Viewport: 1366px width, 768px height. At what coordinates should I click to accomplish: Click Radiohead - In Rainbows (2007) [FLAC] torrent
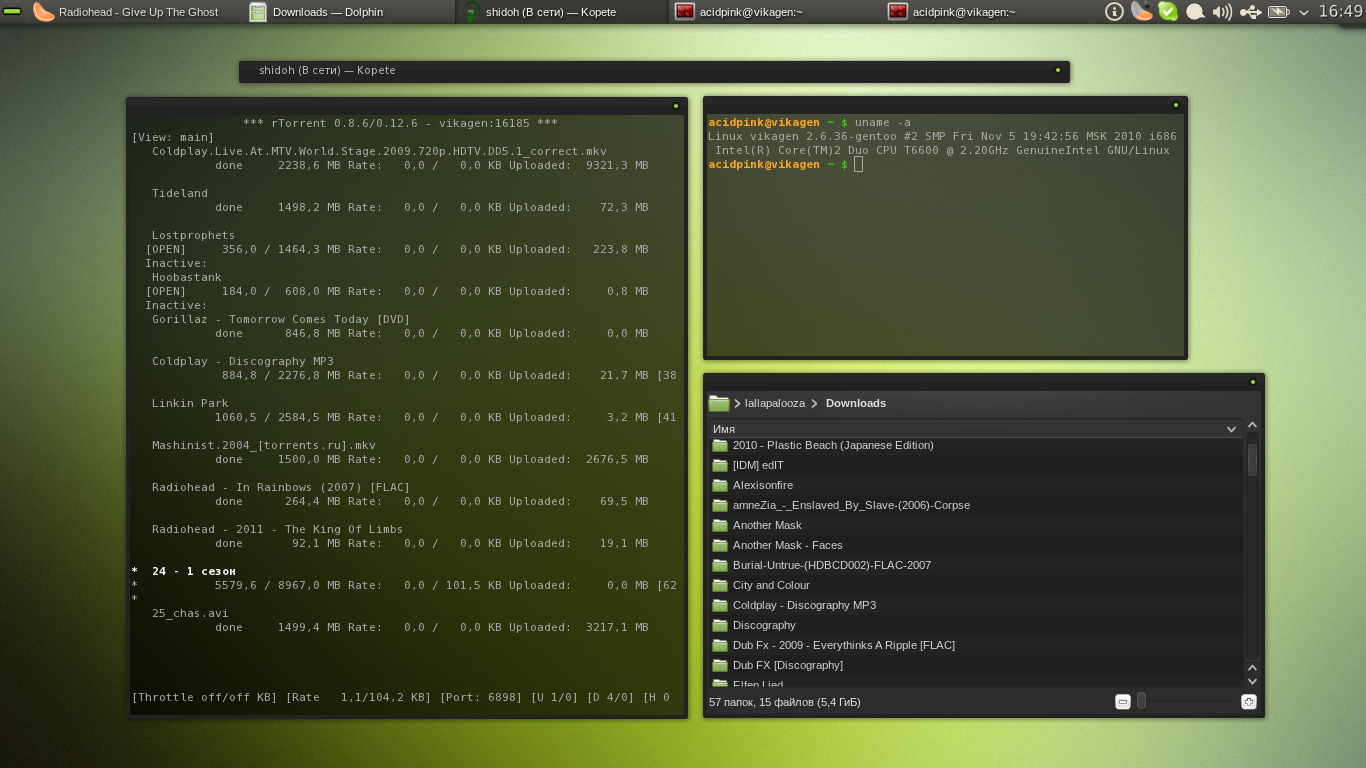281,487
